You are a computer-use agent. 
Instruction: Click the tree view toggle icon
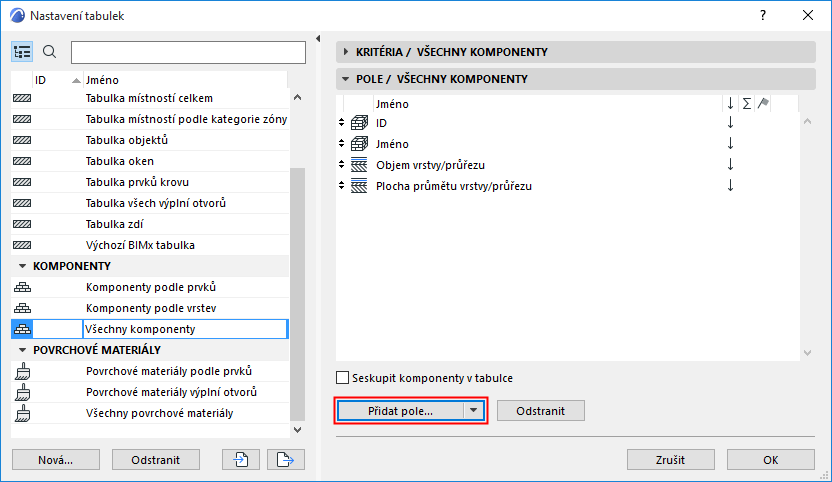tap(23, 52)
